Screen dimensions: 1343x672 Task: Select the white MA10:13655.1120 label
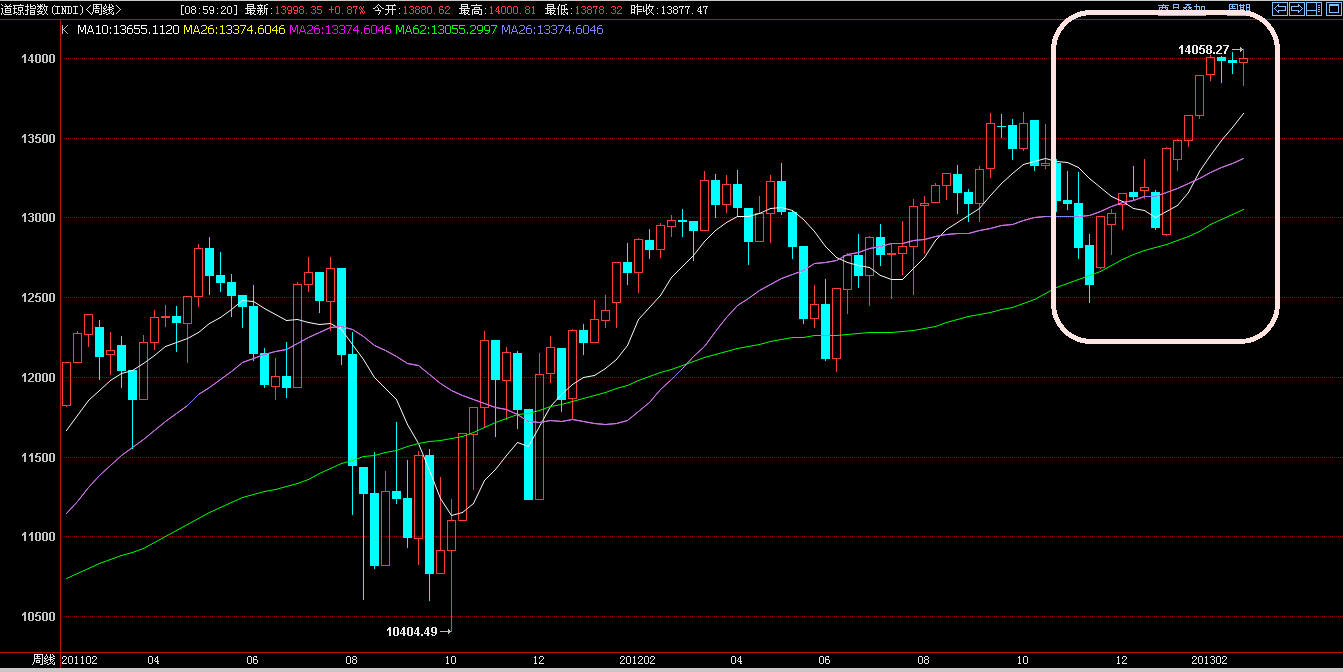coord(126,30)
